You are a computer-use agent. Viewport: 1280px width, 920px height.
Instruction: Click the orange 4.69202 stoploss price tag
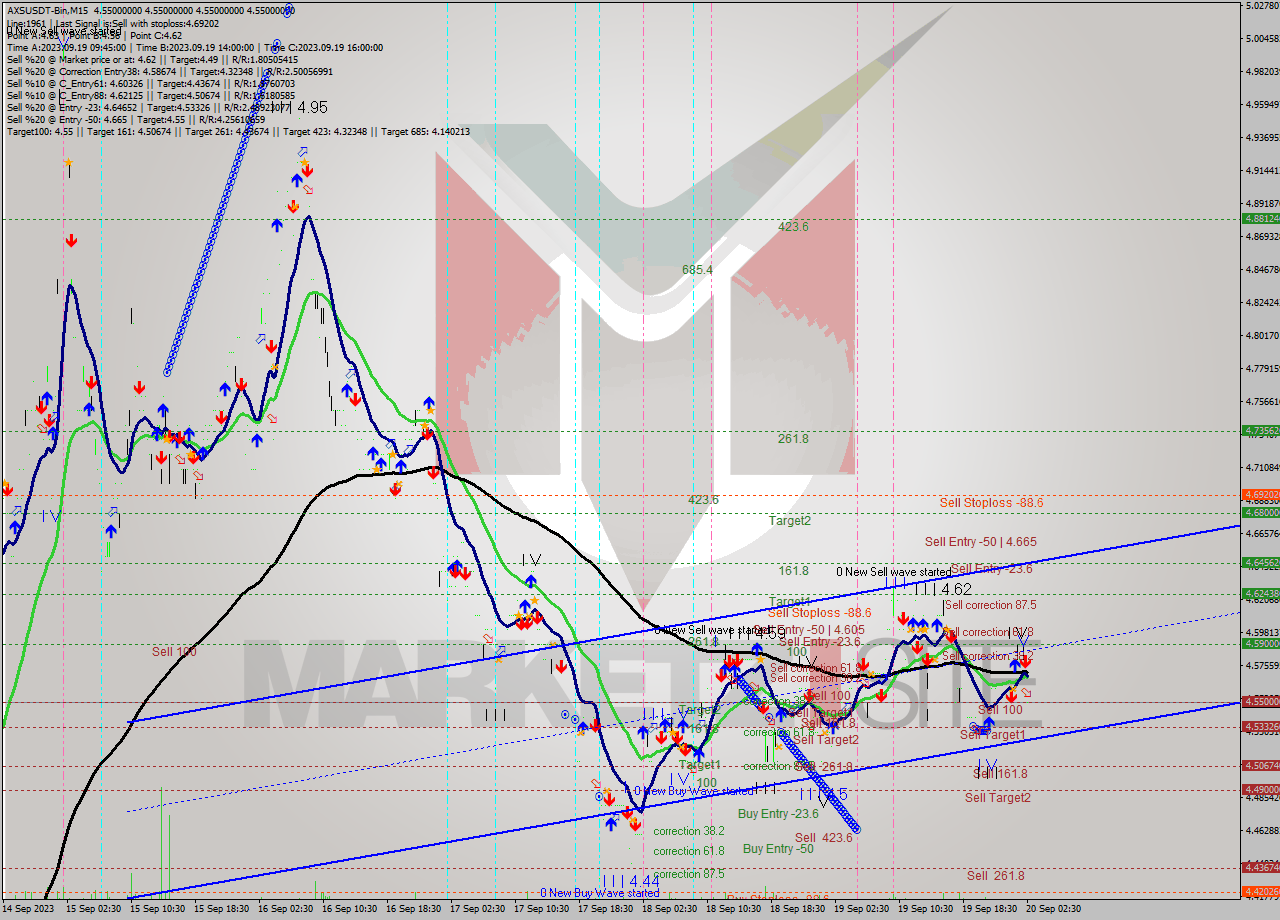[x=1260, y=494]
